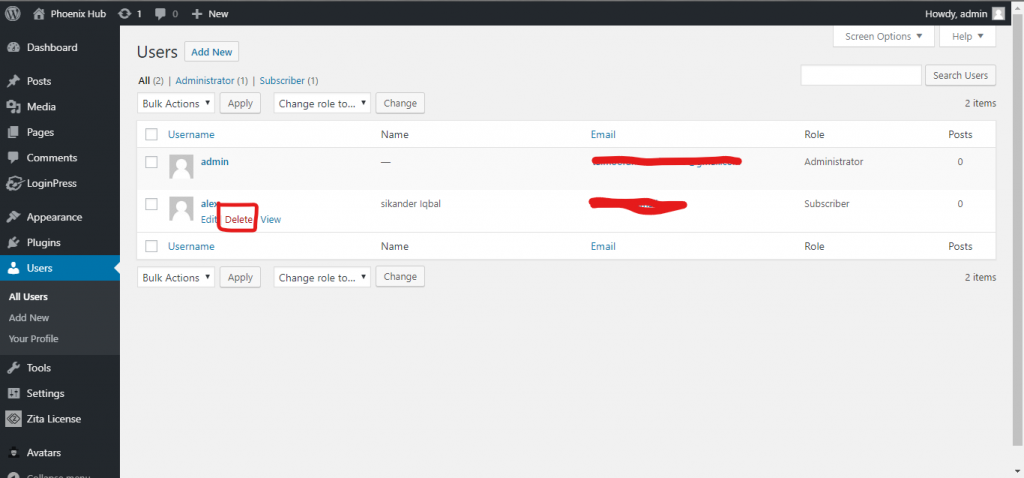This screenshot has width=1024, height=478.
Task: Click the Dashboard gauge icon
Action: (x=13, y=48)
